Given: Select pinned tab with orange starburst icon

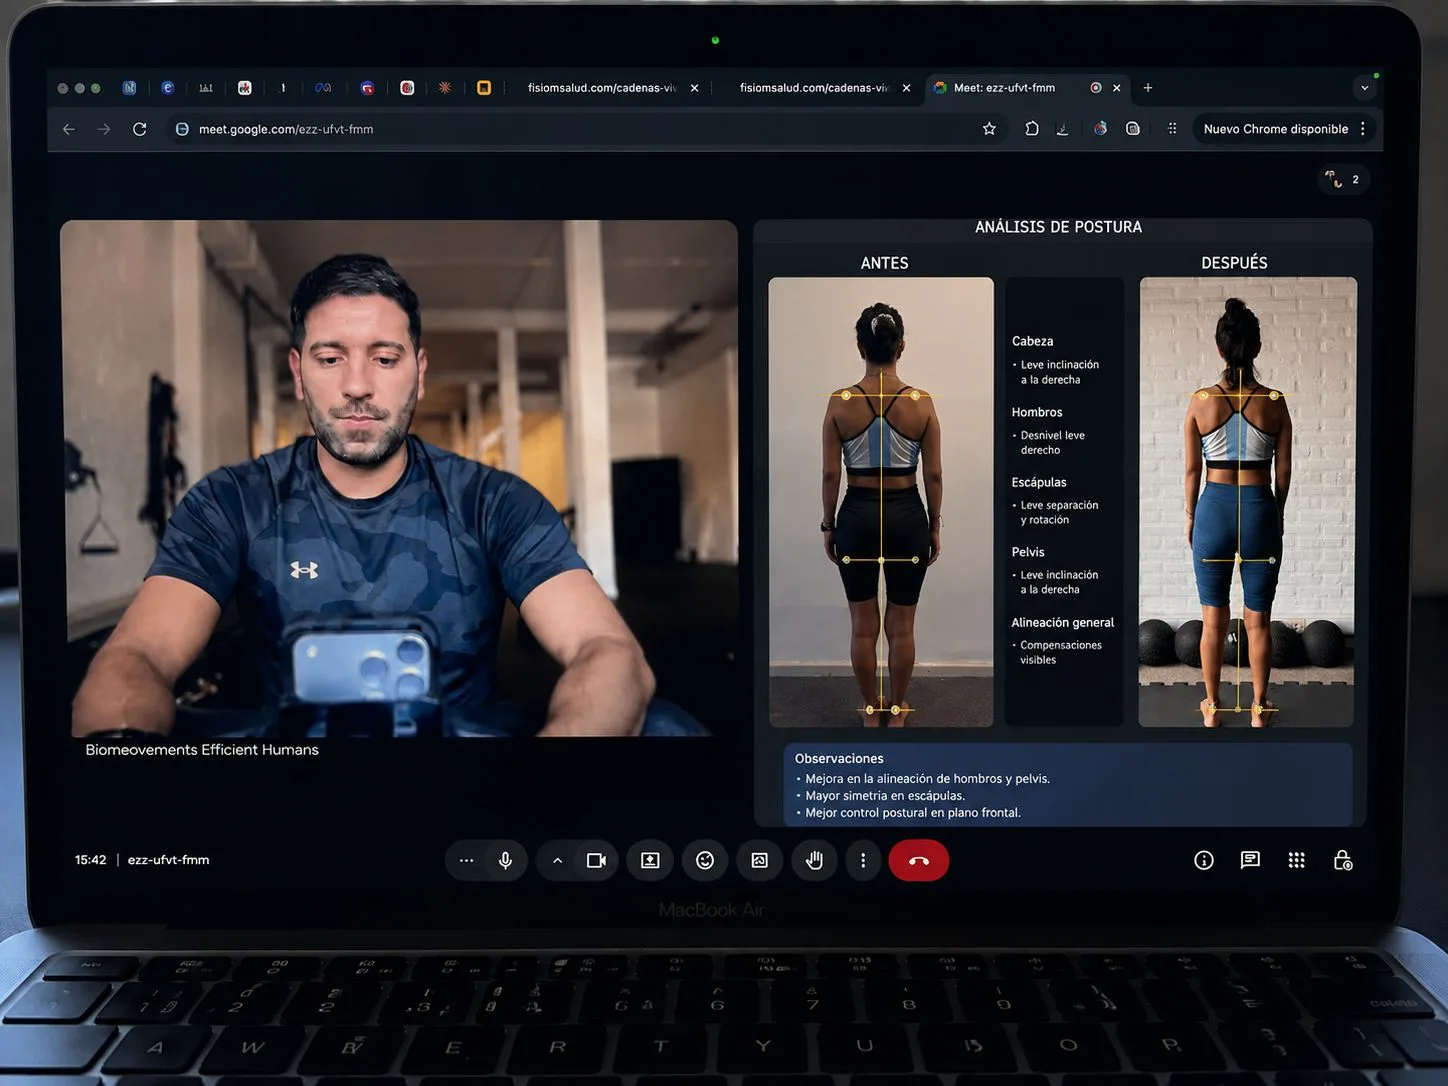Looking at the screenshot, I should point(445,88).
